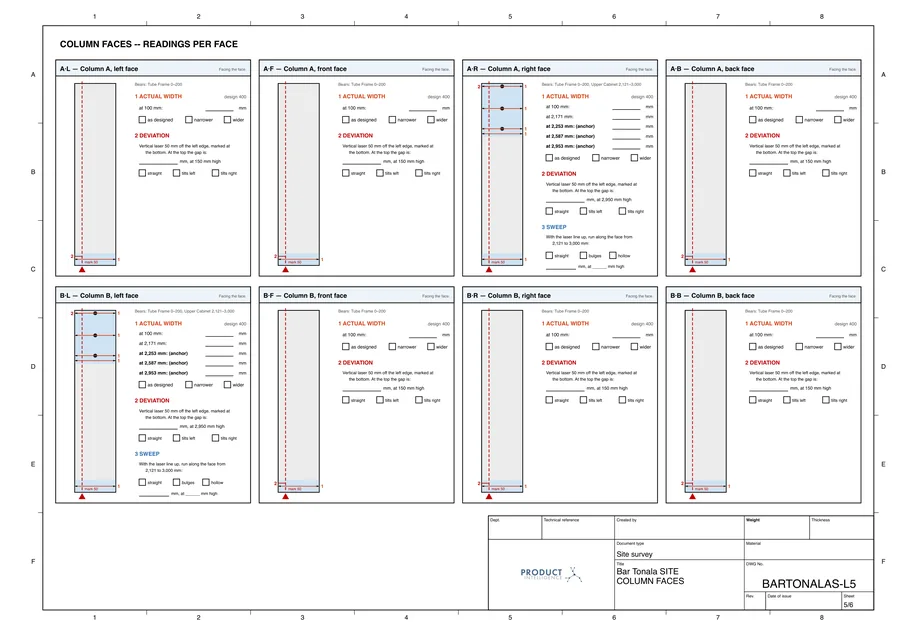Check "bulges" under Sweep in A-R panel
900x636 pixels.
[x=583, y=255]
